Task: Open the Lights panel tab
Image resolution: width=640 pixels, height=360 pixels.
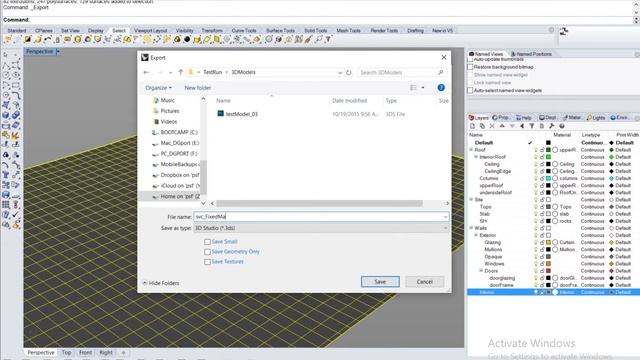Action: click(x=596, y=118)
